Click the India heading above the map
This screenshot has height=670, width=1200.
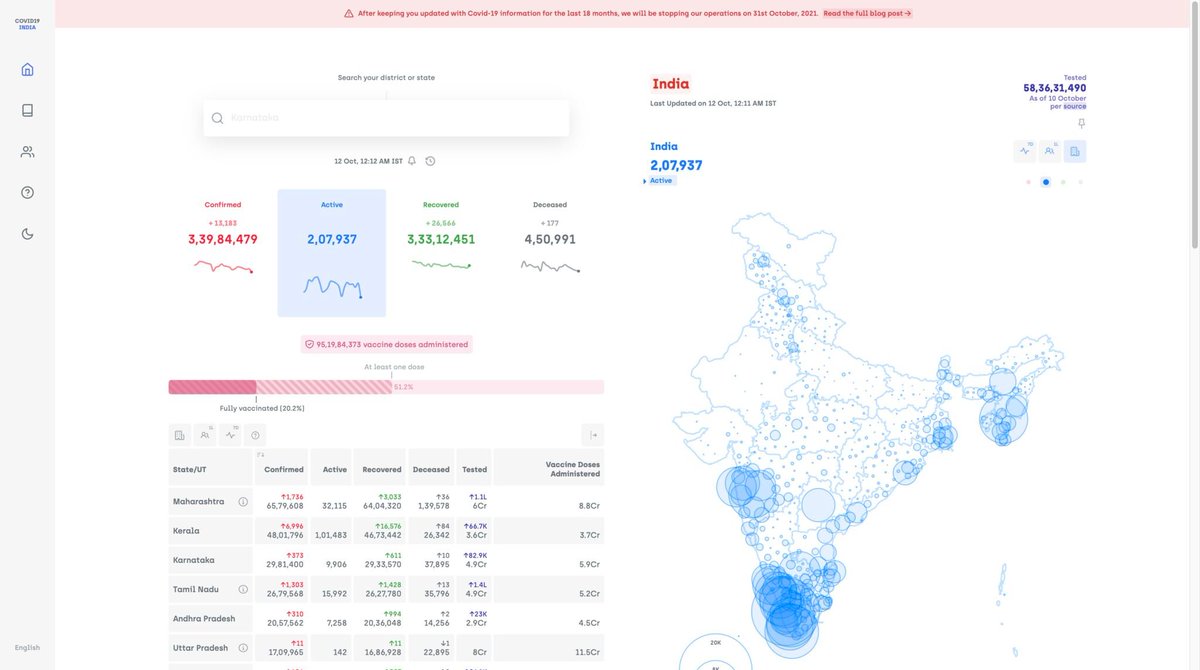671,84
